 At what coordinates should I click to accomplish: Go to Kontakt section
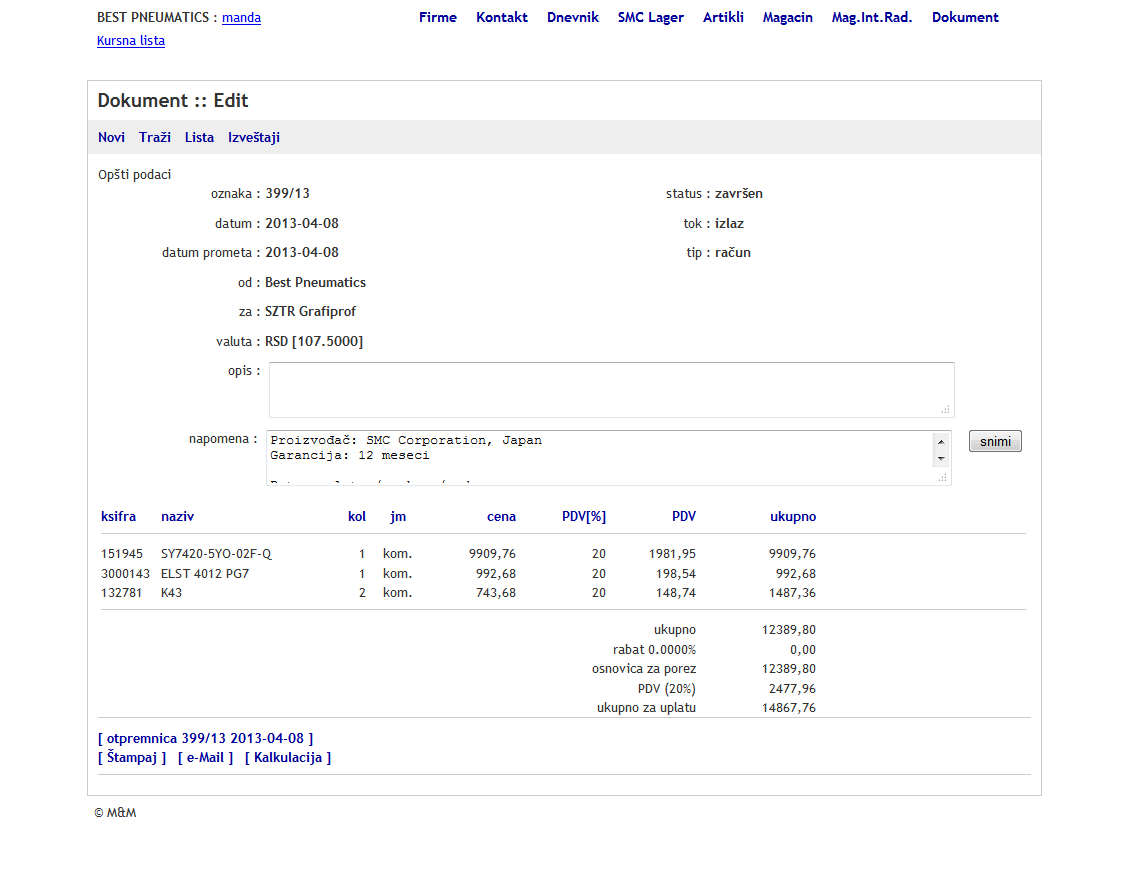point(502,17)
